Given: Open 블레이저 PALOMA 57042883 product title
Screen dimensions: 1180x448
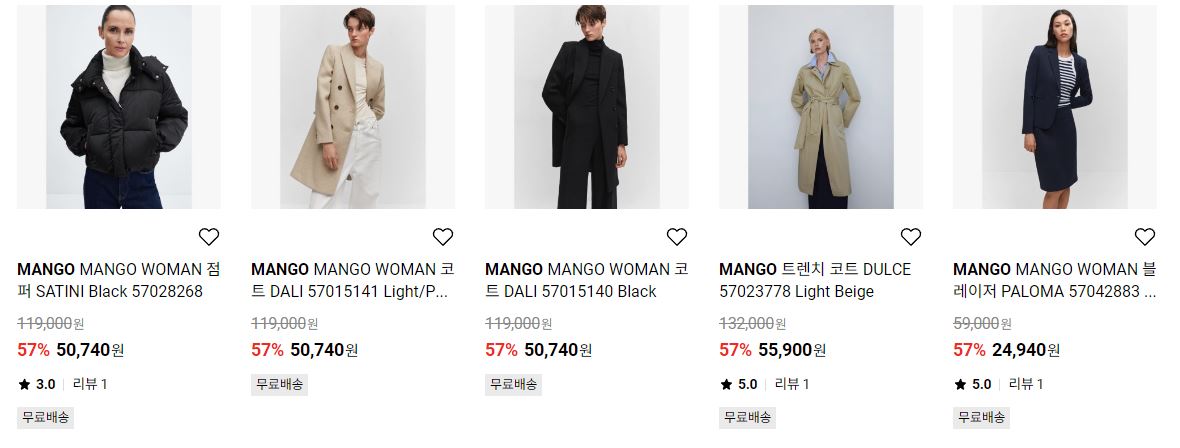Looking at the screenshot, I should pos(1055,280).
